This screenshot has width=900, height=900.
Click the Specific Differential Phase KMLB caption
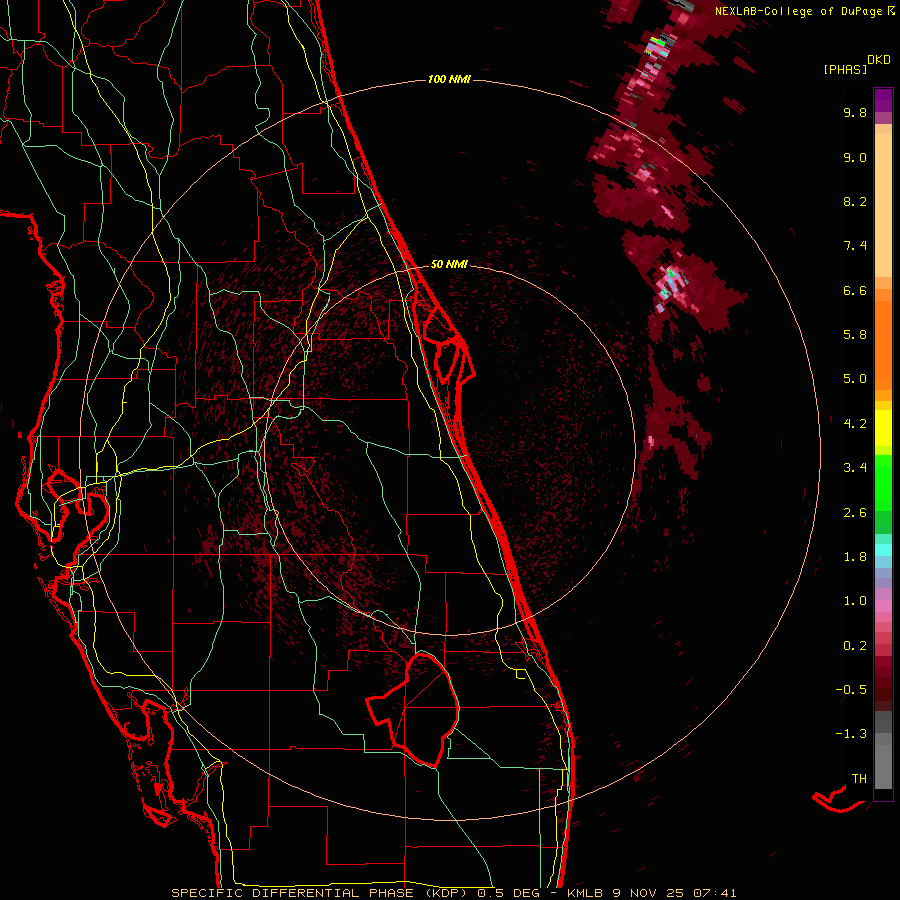coord(453,893)
